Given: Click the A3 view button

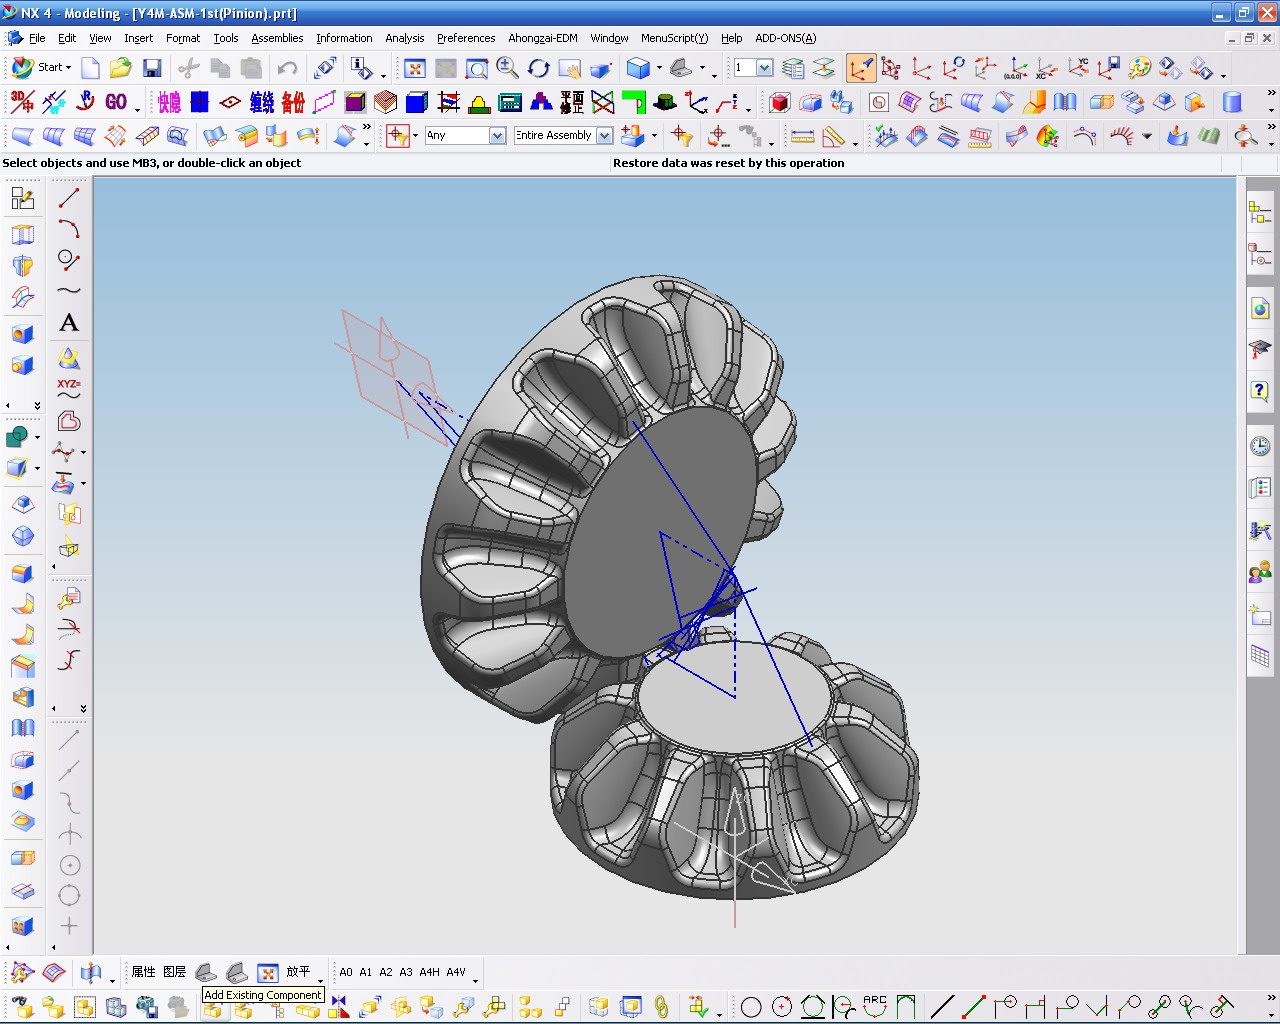Looking at the screenshot, I should (406, 972).
